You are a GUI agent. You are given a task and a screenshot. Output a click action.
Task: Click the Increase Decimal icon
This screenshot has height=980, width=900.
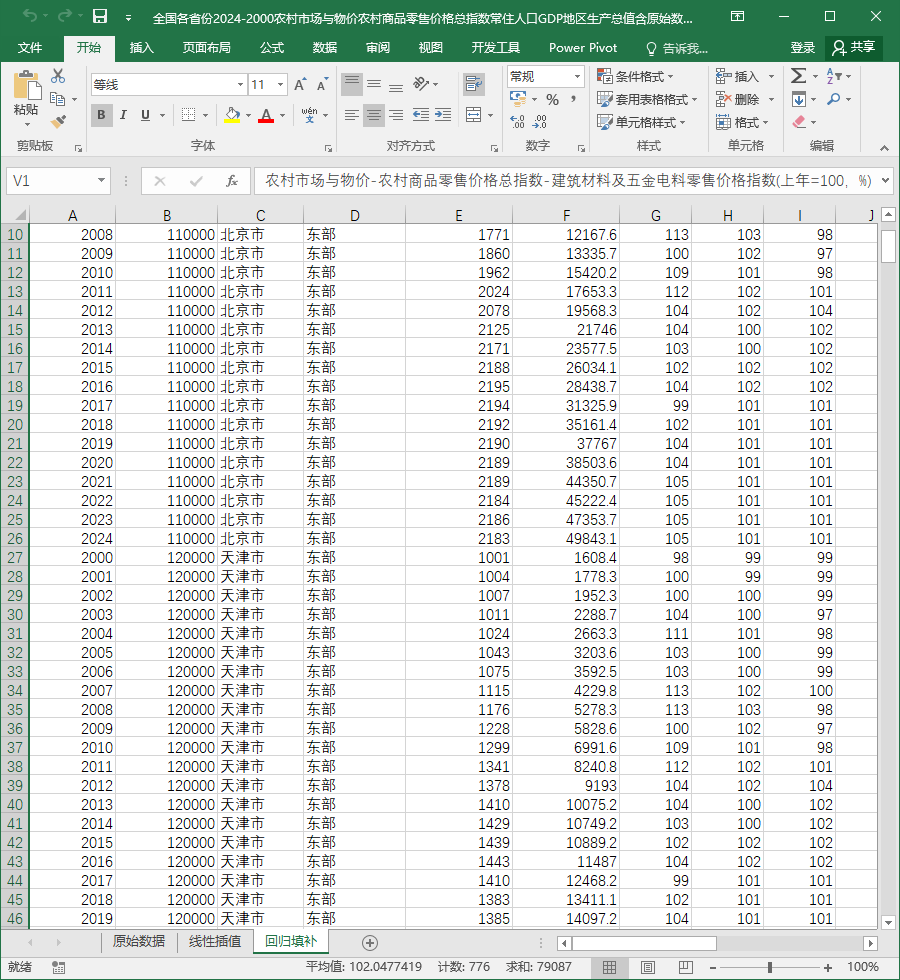[518, 121]
